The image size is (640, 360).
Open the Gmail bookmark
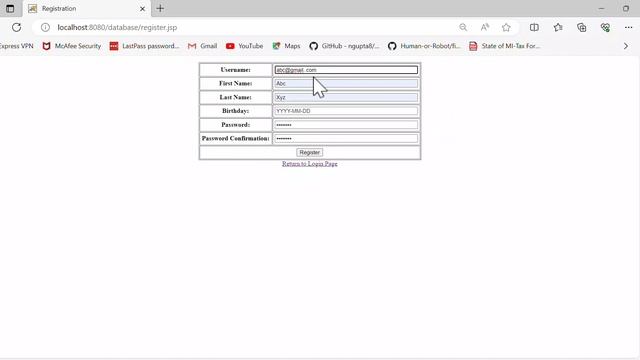[x=202, y=46]
